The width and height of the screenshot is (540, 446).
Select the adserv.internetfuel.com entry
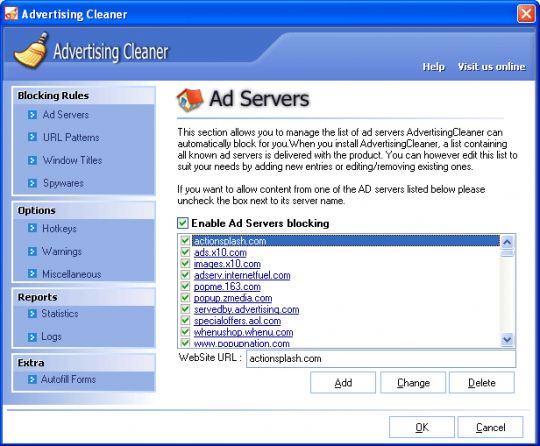242,275
